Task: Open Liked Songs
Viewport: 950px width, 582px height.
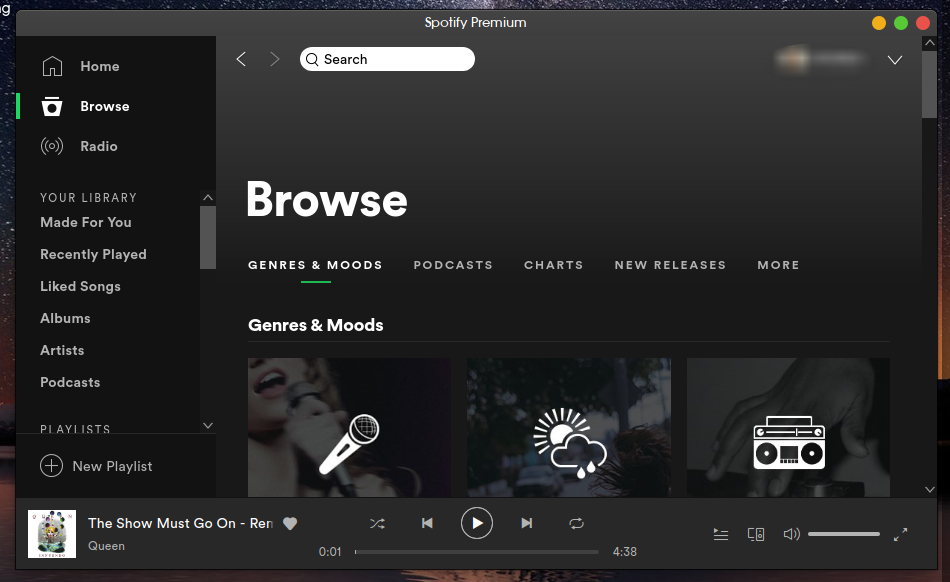Action: 81,286
